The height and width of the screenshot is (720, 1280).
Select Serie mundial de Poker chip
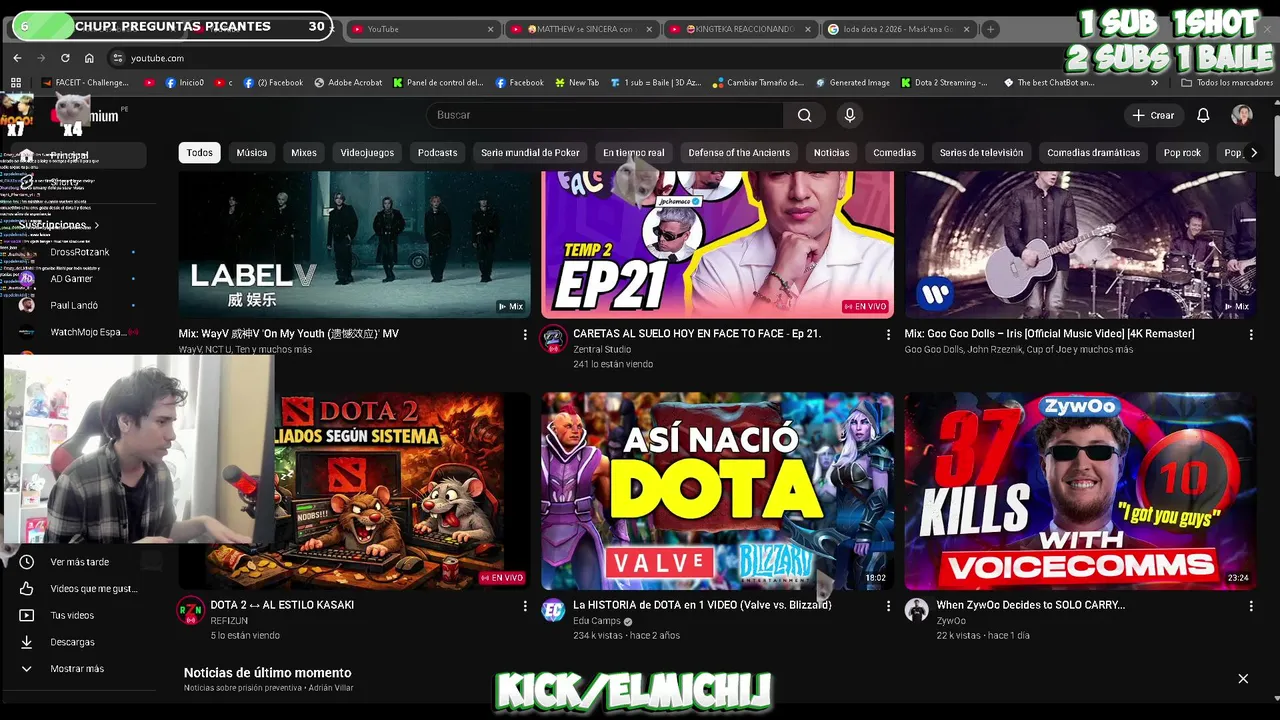pos(530,153)
